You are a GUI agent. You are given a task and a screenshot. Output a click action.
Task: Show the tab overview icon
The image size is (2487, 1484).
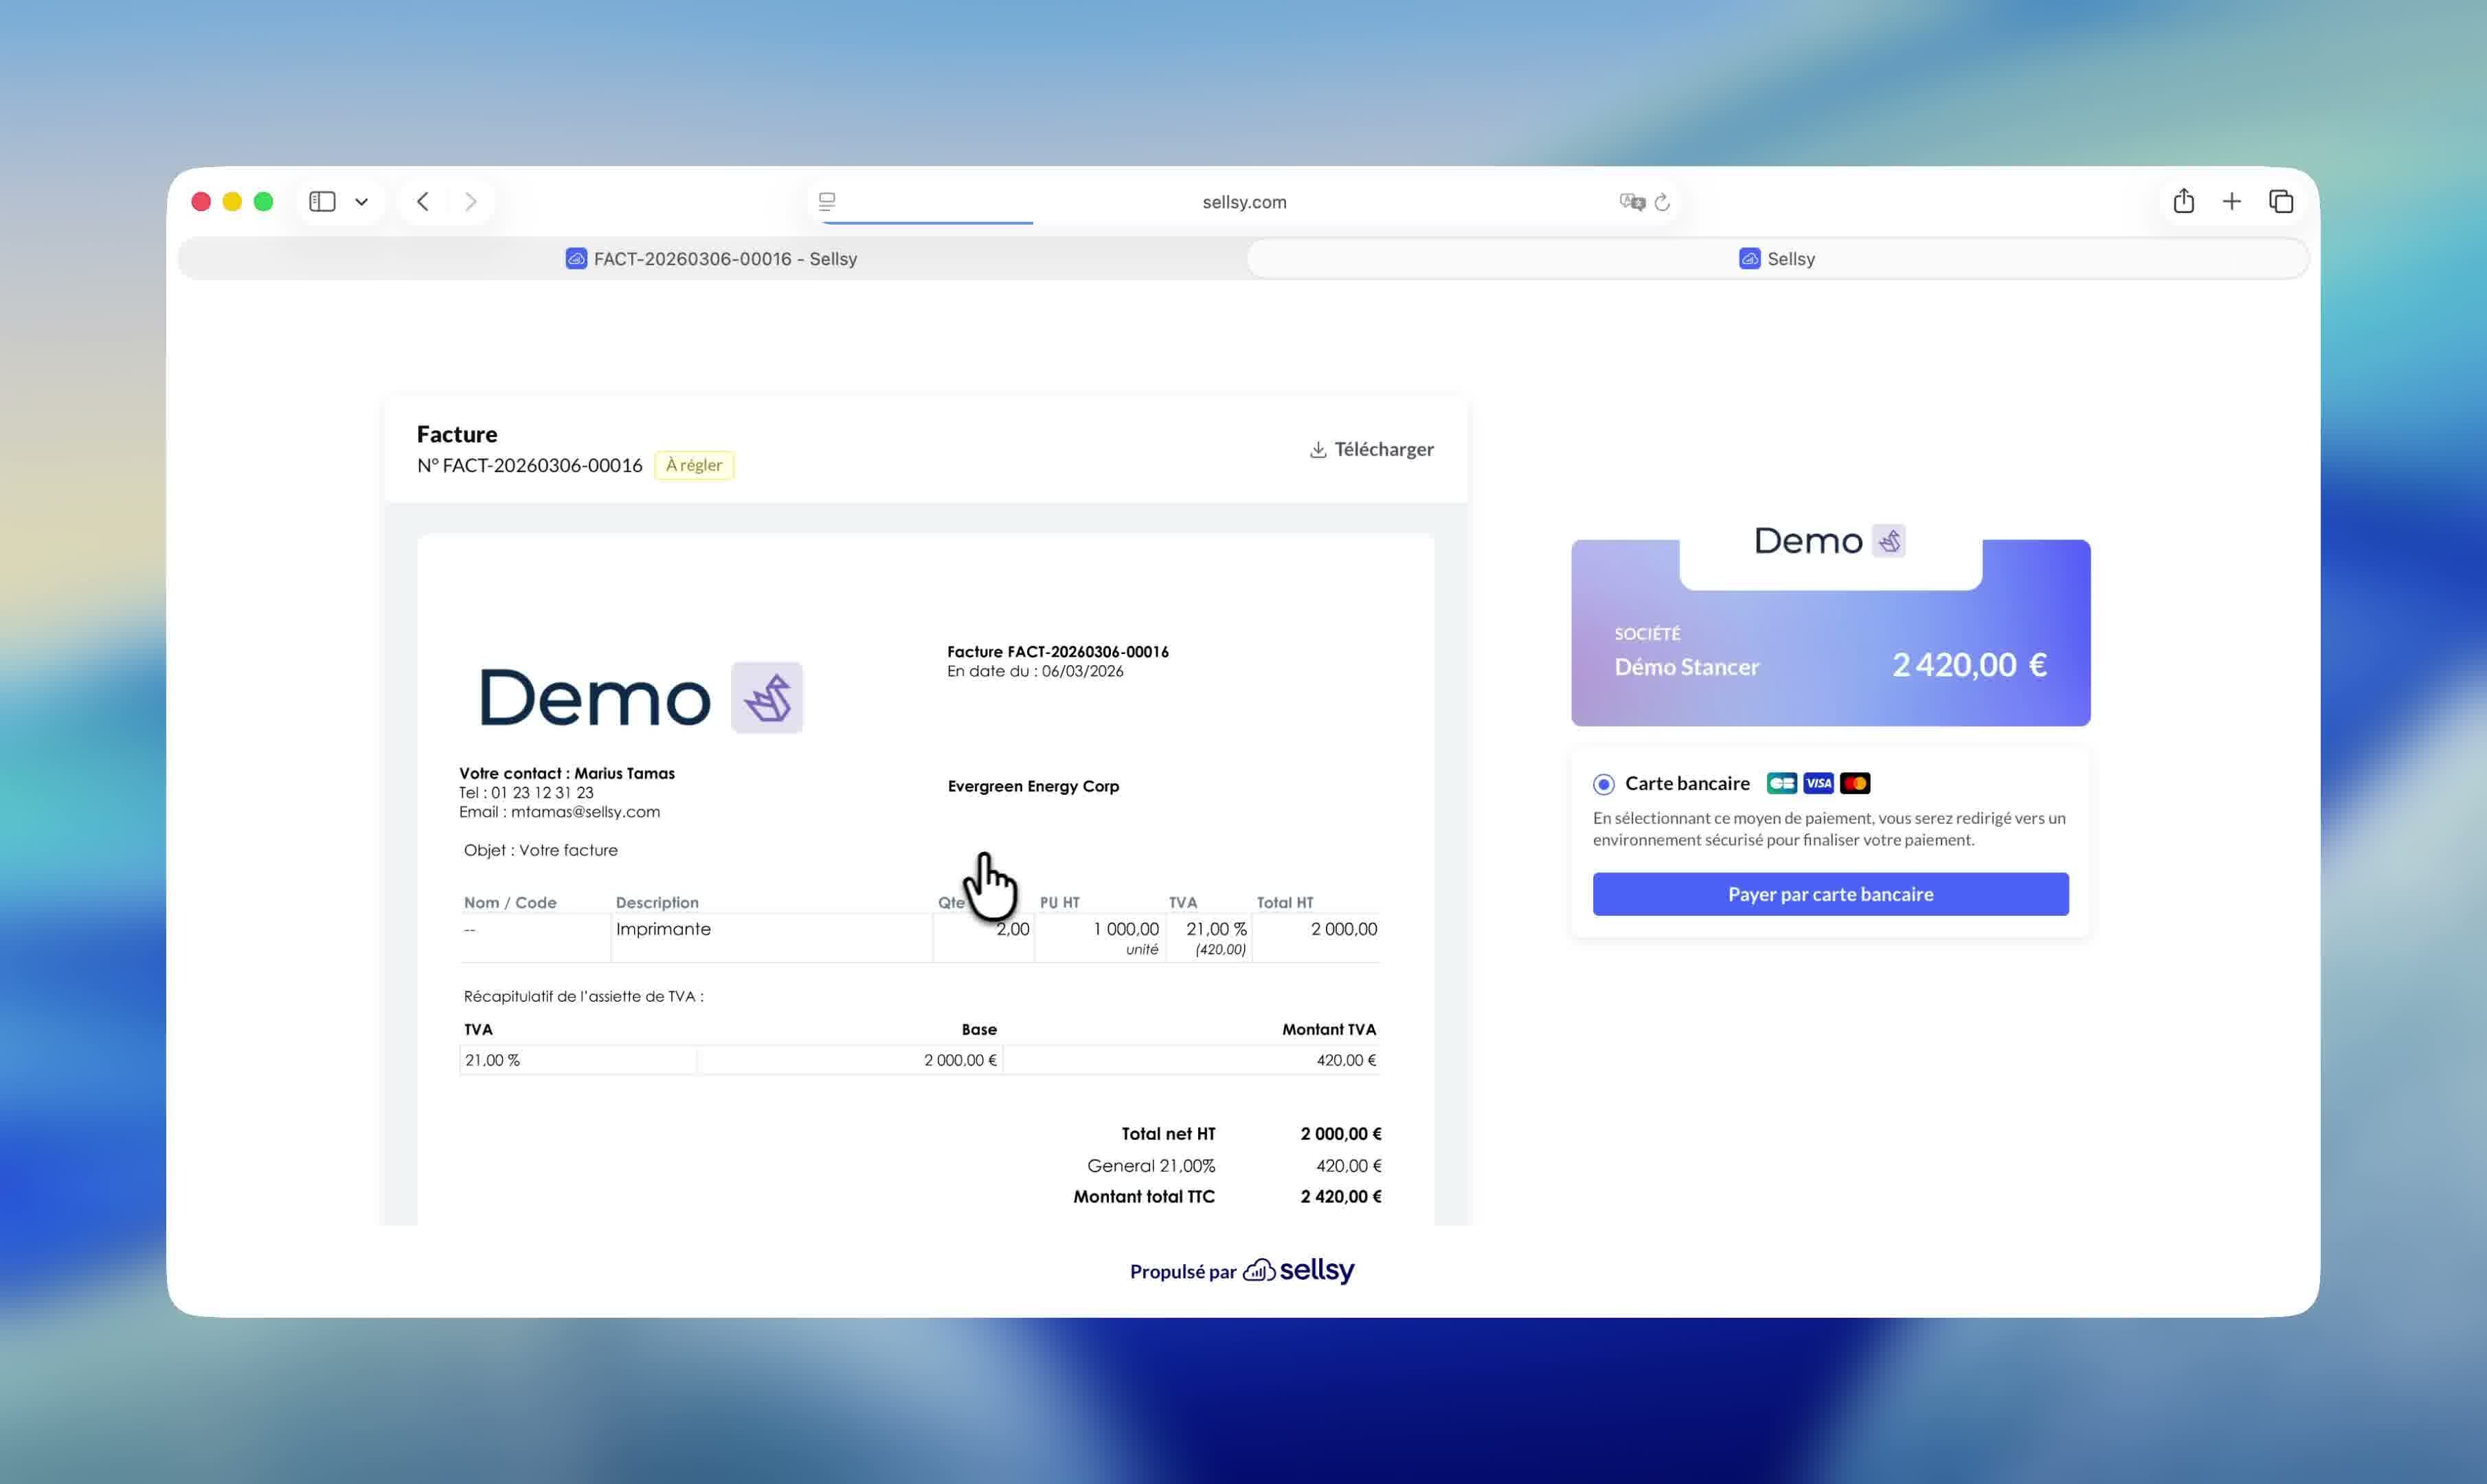coord(2281,202)
